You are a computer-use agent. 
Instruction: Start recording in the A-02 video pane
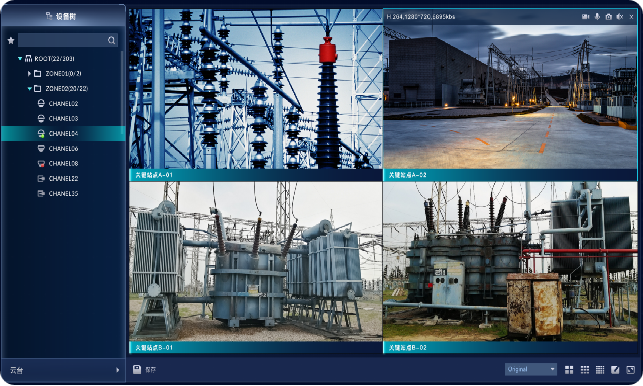[x=585, y=17]
